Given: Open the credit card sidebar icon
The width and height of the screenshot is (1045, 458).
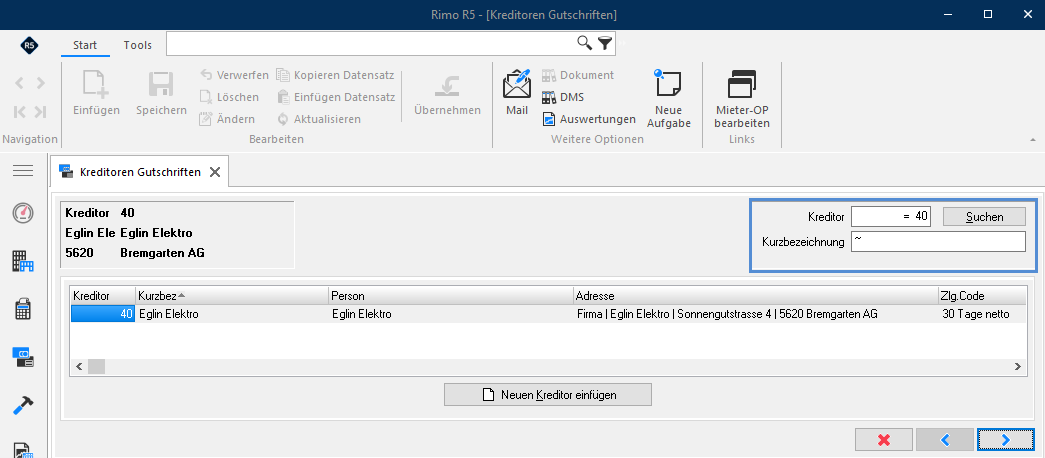Looking at the screenshot, I should pos(23,357).
